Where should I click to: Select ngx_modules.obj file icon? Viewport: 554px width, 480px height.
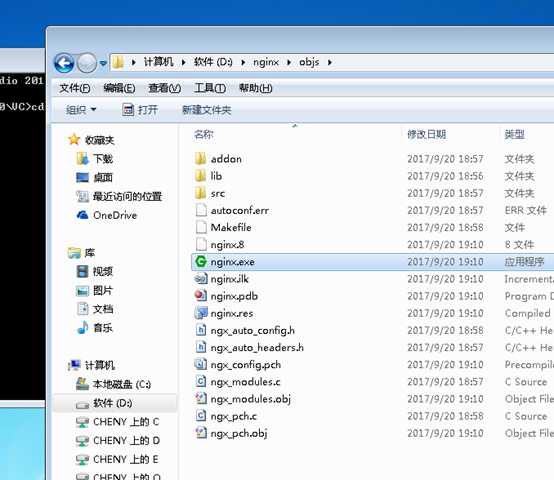(x=201, y=399)
